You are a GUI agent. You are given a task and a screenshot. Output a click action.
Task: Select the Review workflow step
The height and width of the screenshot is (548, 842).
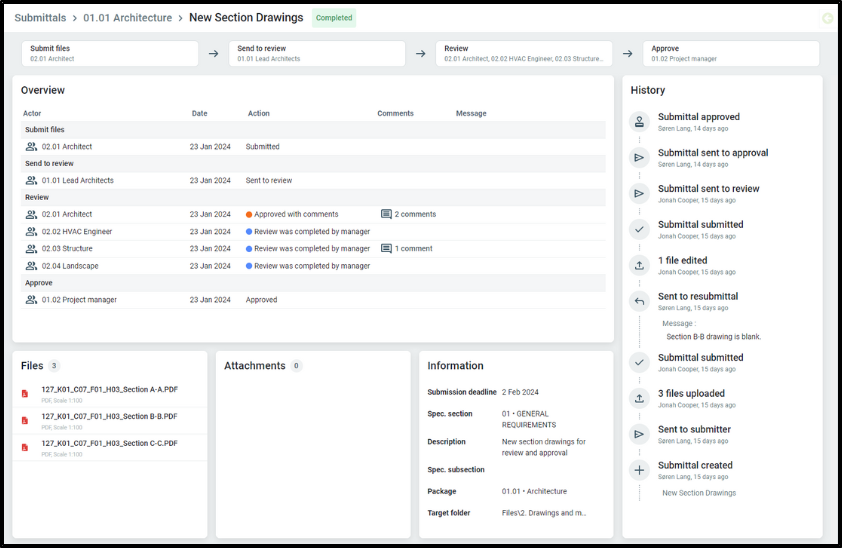tap(524, 53)
